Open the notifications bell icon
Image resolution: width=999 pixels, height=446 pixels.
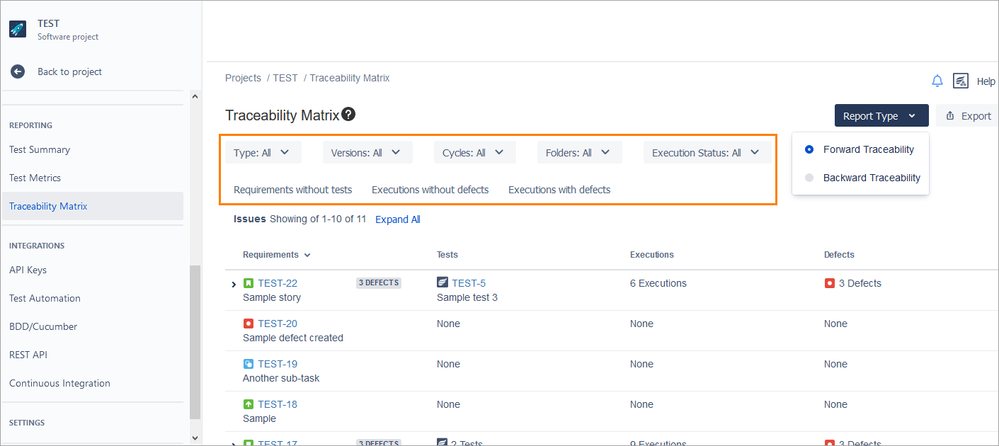click(937, 81)
